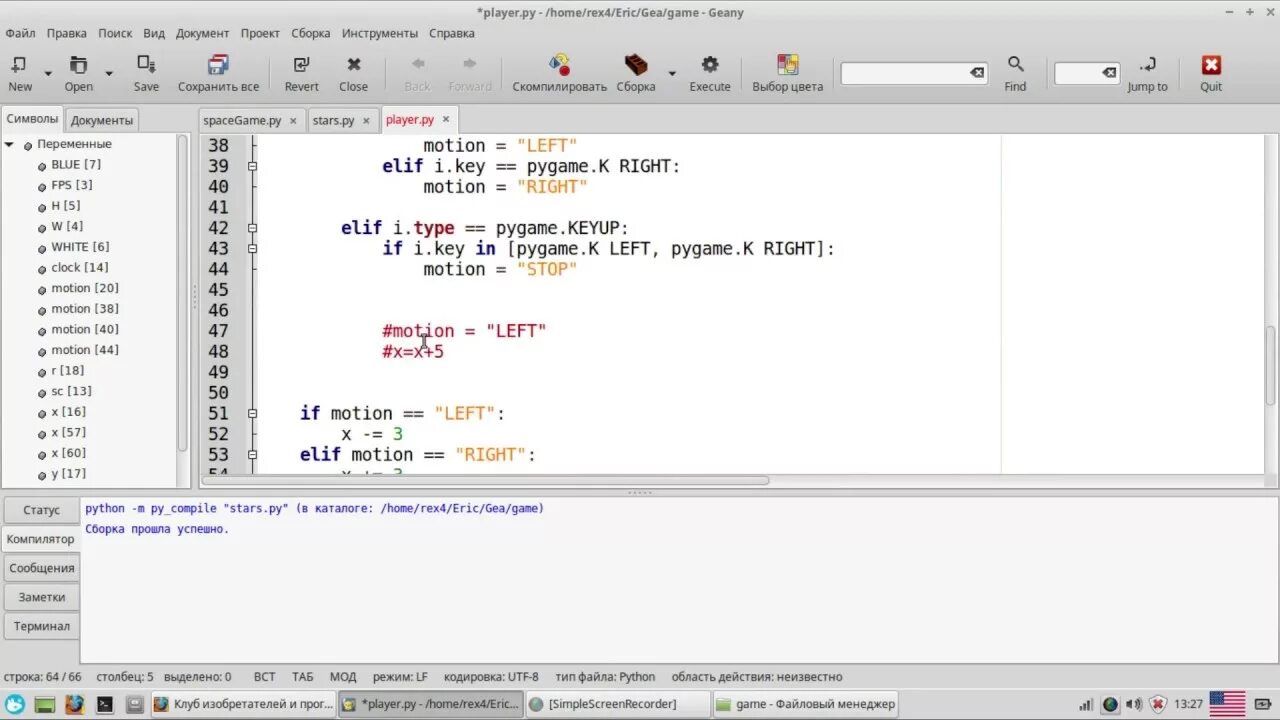The image size is (1280, 720).
Task: Close the spaceGame.py tab
Action: coord(293,120)
